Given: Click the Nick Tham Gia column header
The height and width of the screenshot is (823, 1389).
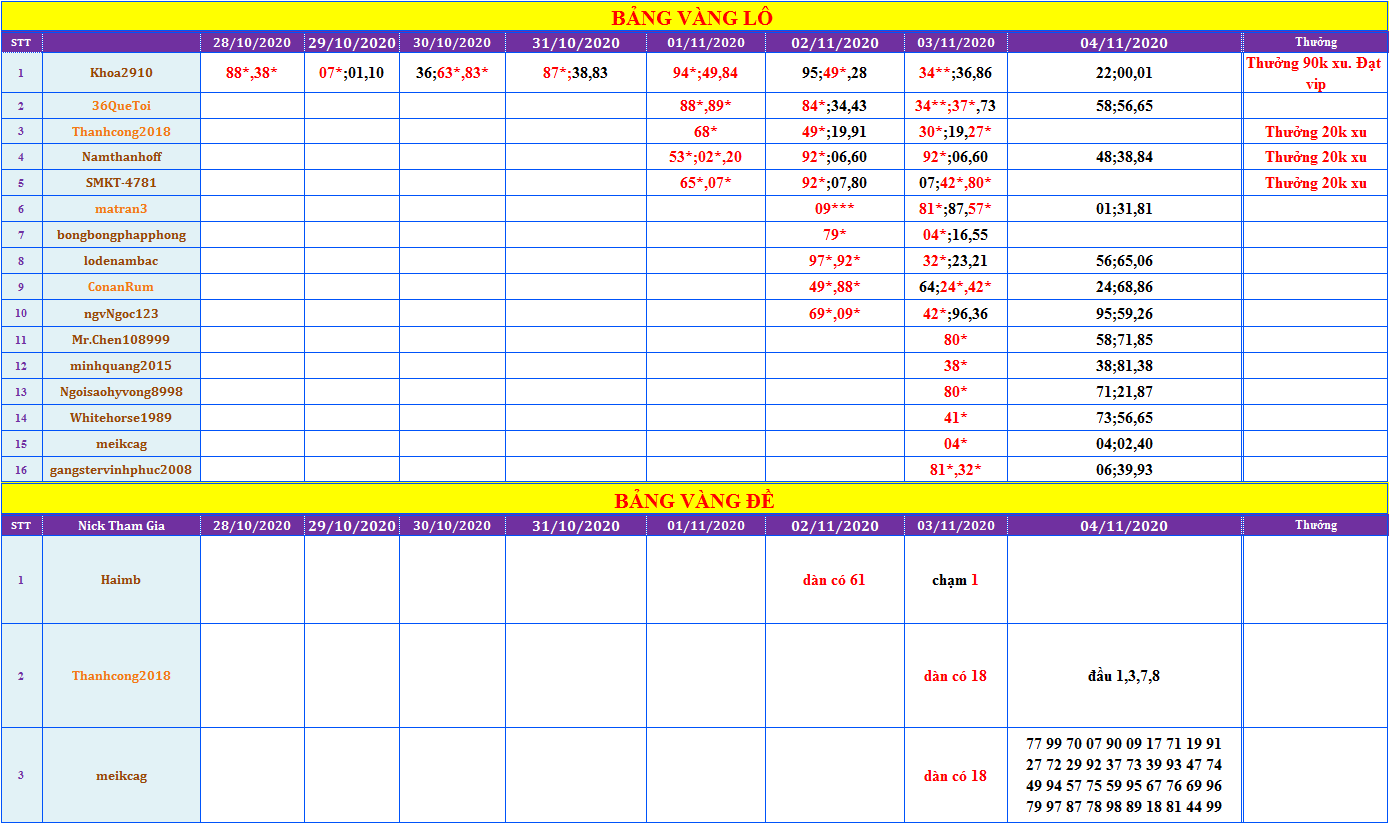Looking at the screenshot, I should (x=121, y=526).
